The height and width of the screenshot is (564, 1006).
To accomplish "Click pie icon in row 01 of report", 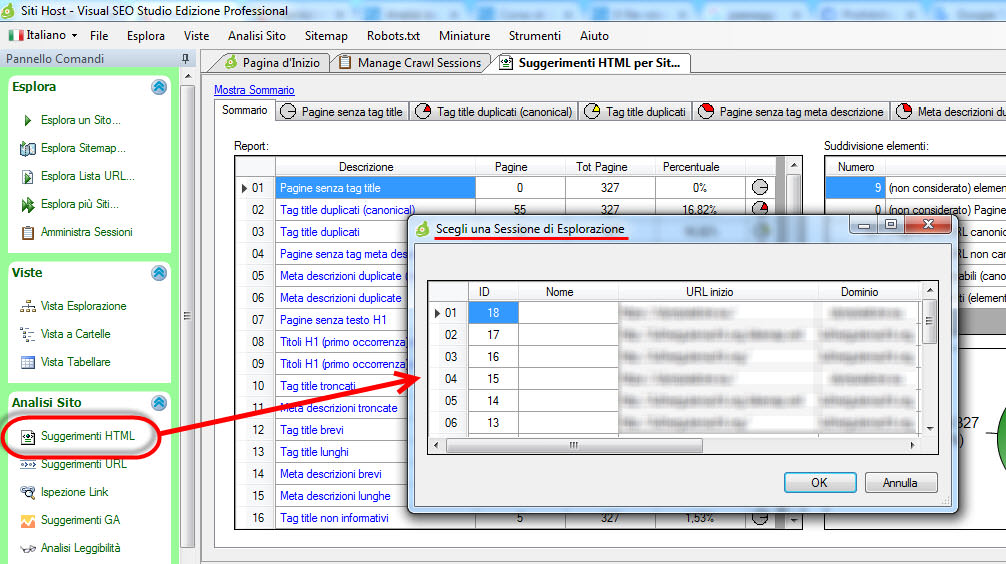I will [760, 187].
